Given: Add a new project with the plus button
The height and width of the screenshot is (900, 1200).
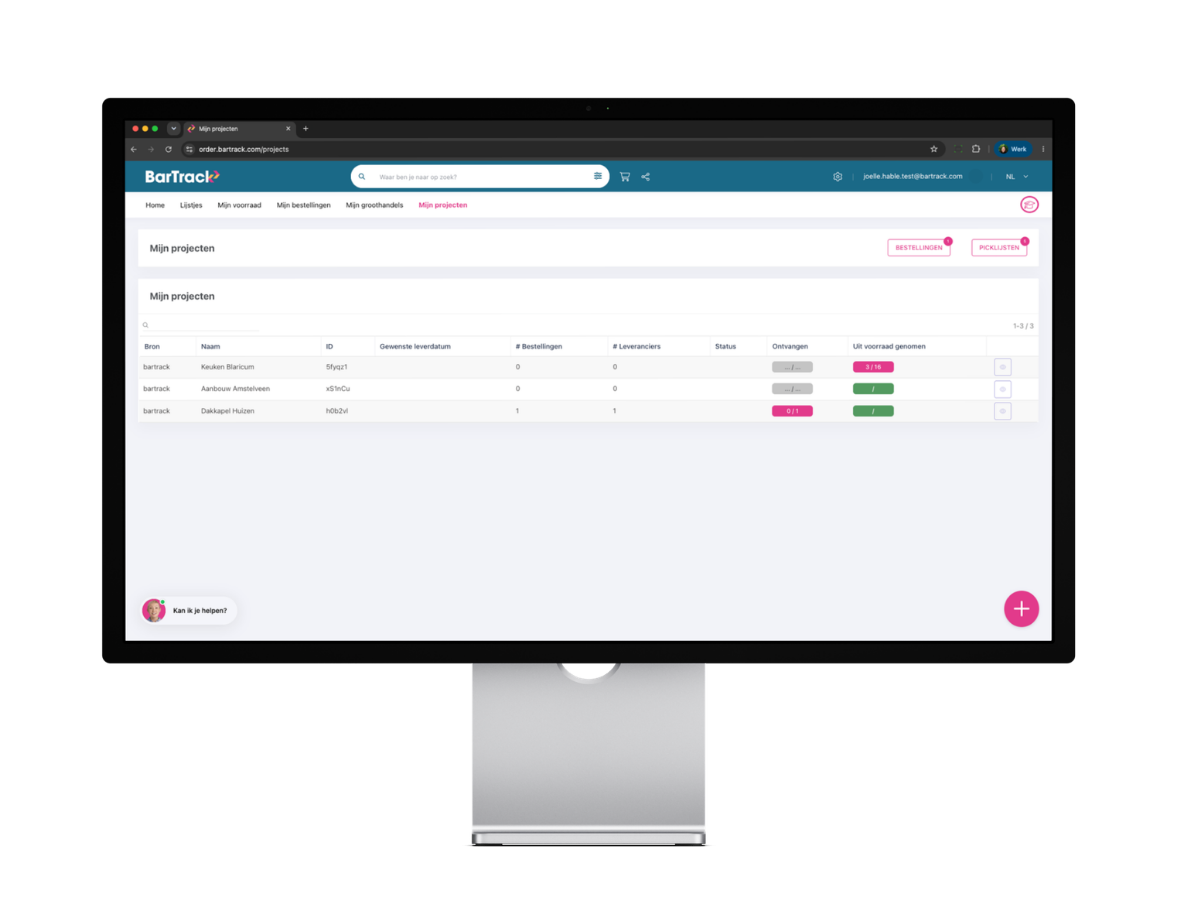Looking at the screenshot, I should [x=1021, y=608].
